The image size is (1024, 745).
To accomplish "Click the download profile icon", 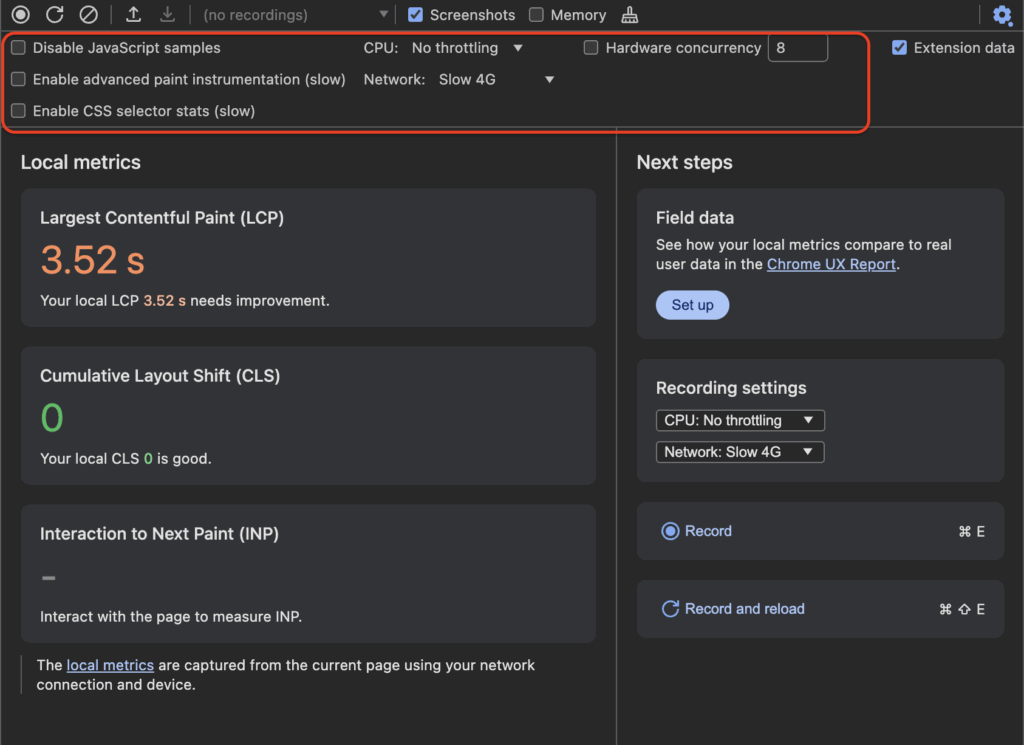I will tap(167, 15).
